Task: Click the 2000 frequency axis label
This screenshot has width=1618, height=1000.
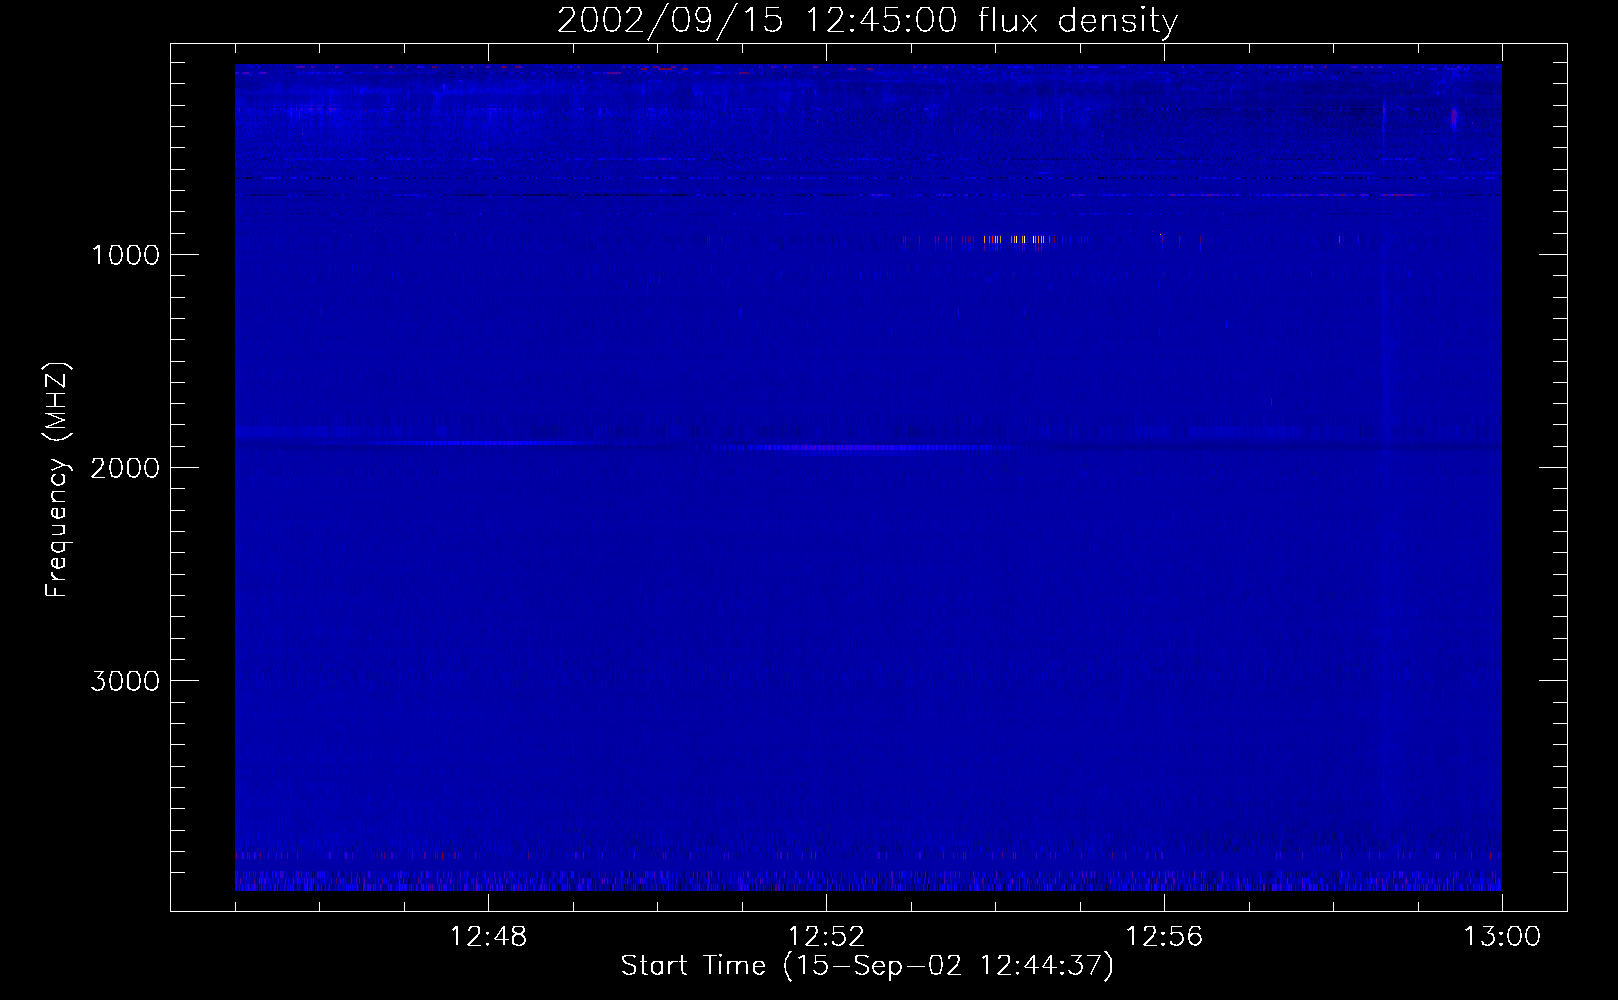Action: pyautogui.click(x=125, y=468)
